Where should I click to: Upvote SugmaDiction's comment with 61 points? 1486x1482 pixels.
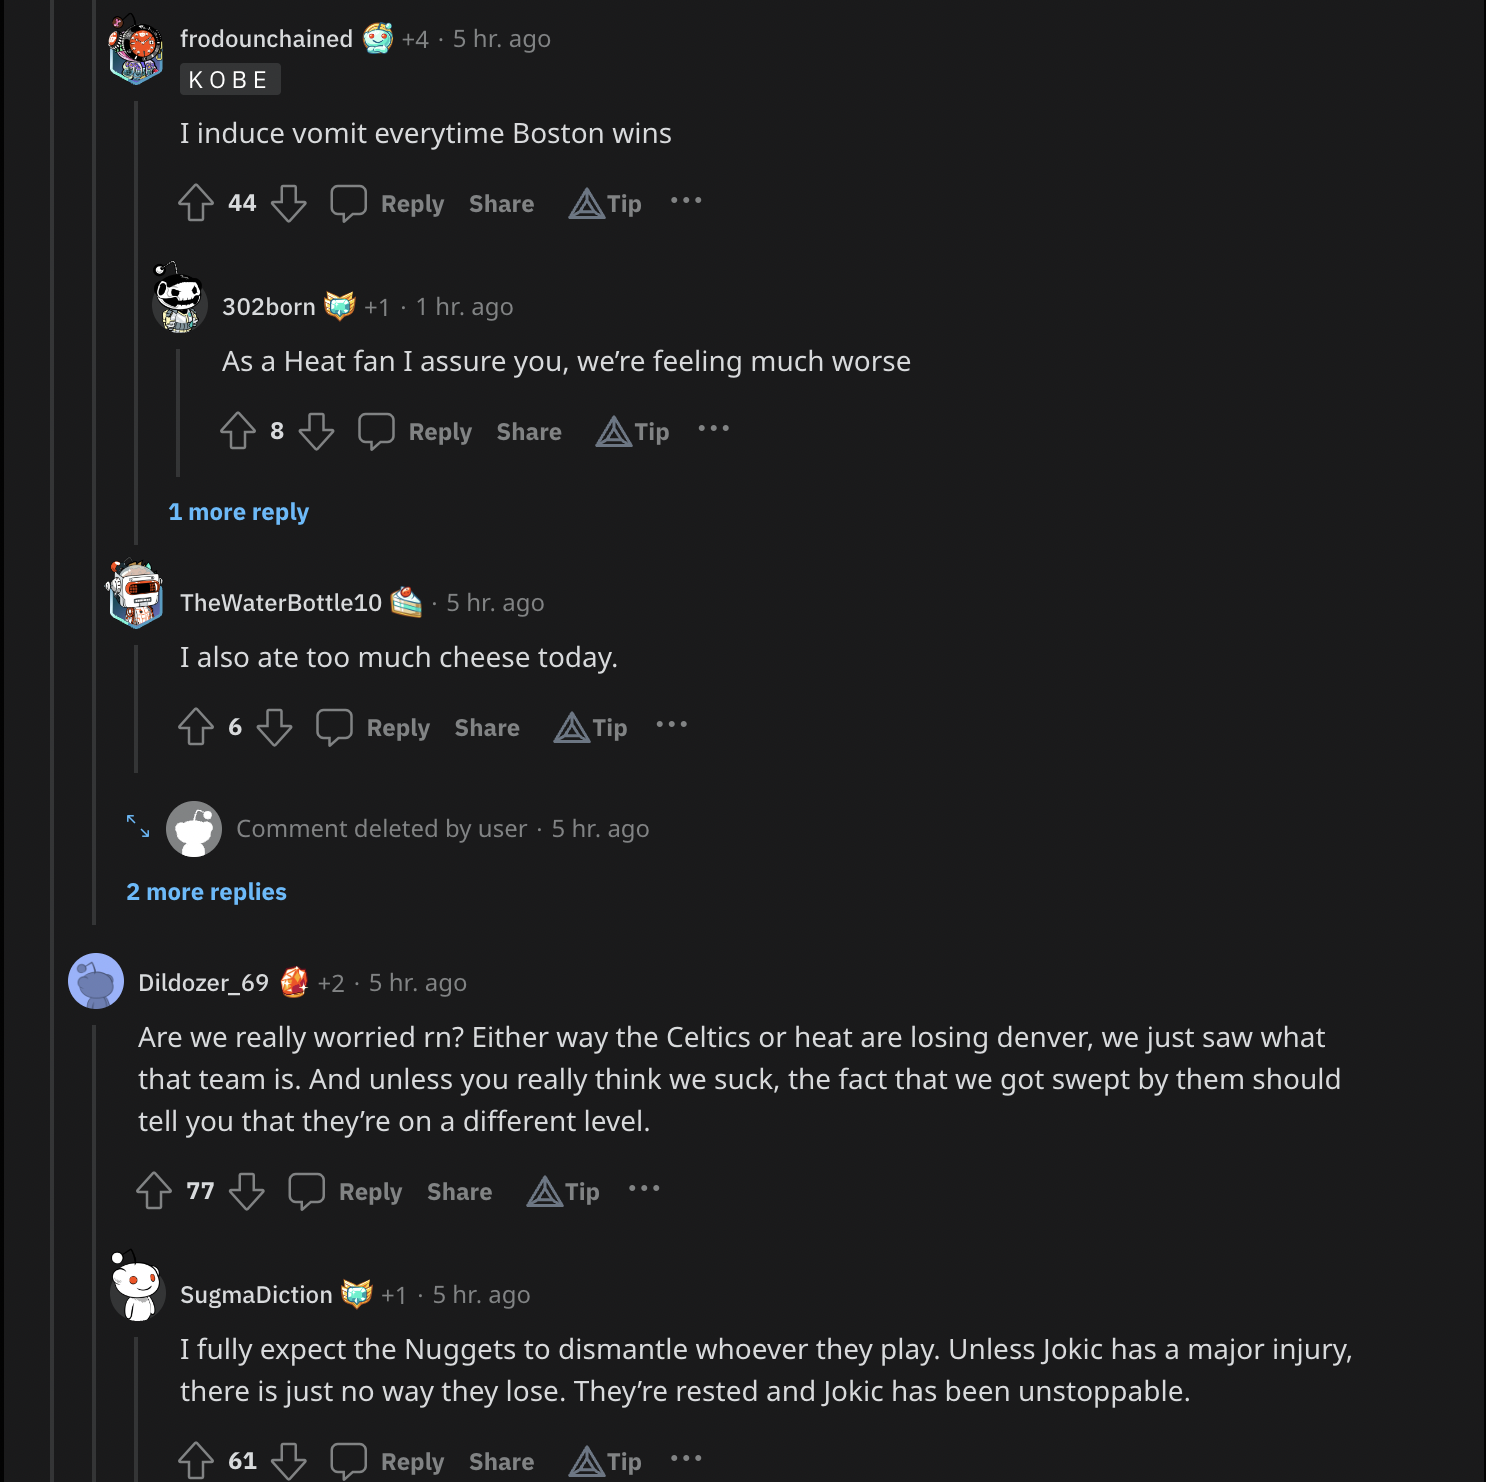(x=196, y=1461)
